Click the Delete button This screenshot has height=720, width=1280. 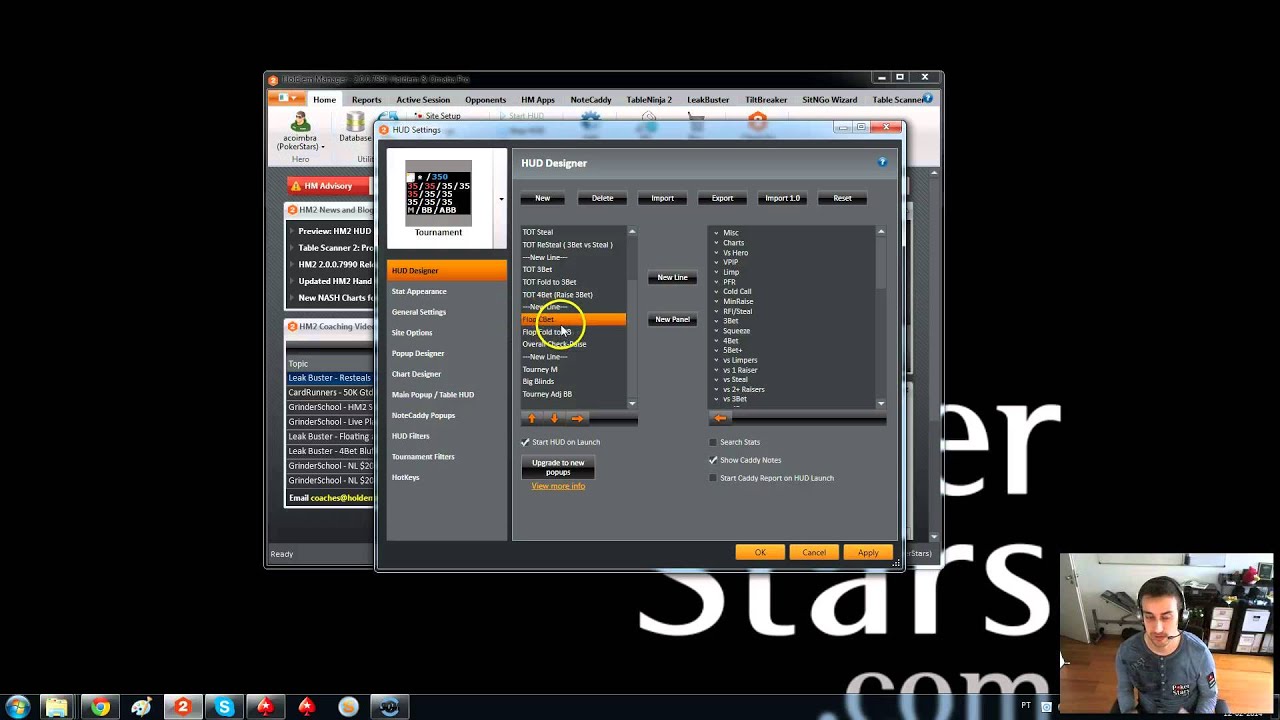point(602,198)
